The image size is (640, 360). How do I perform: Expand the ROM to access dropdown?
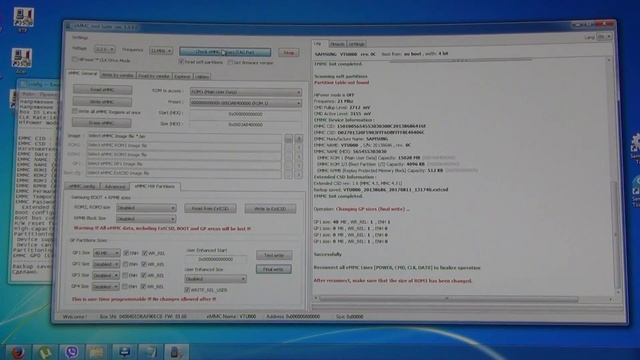pyautogui.click(x=246, y=92)
